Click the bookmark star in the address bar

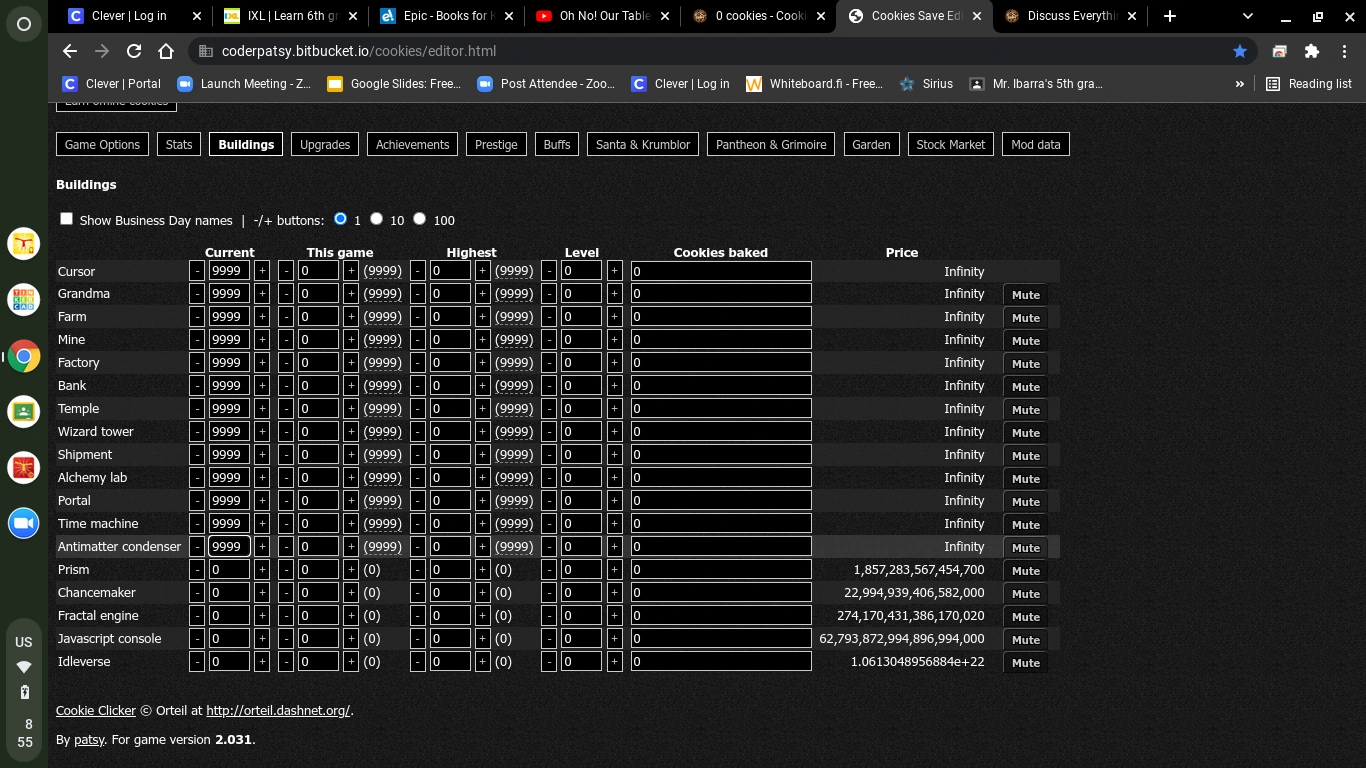tap(1240, 51)
